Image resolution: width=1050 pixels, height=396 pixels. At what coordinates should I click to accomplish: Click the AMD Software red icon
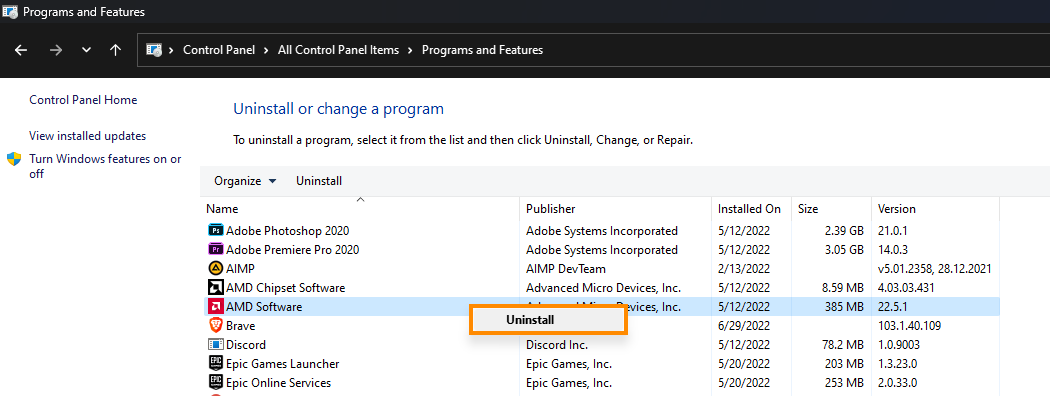coord(215,307)
